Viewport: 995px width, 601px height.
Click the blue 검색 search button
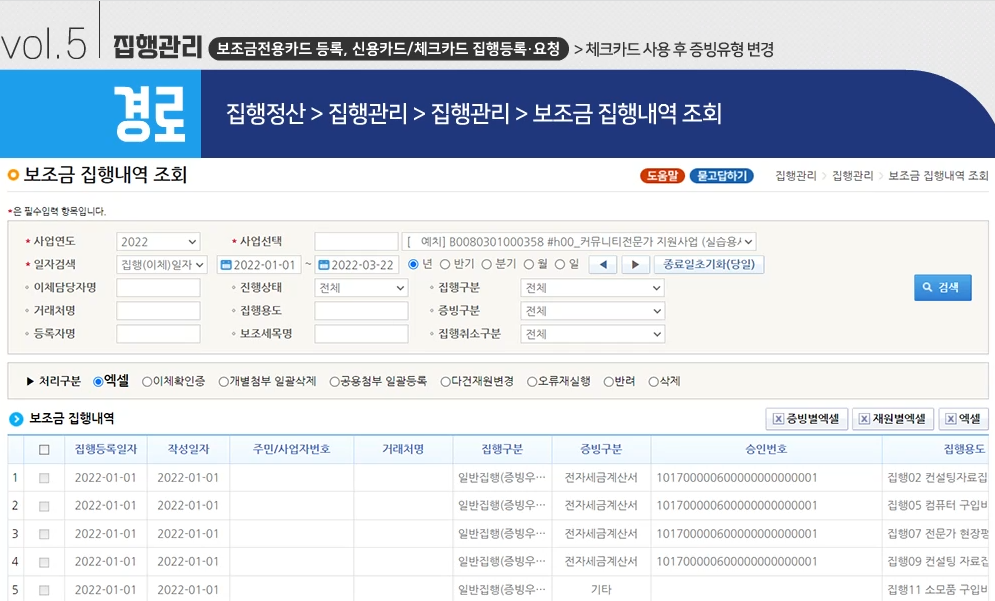[x=942, y=287]
